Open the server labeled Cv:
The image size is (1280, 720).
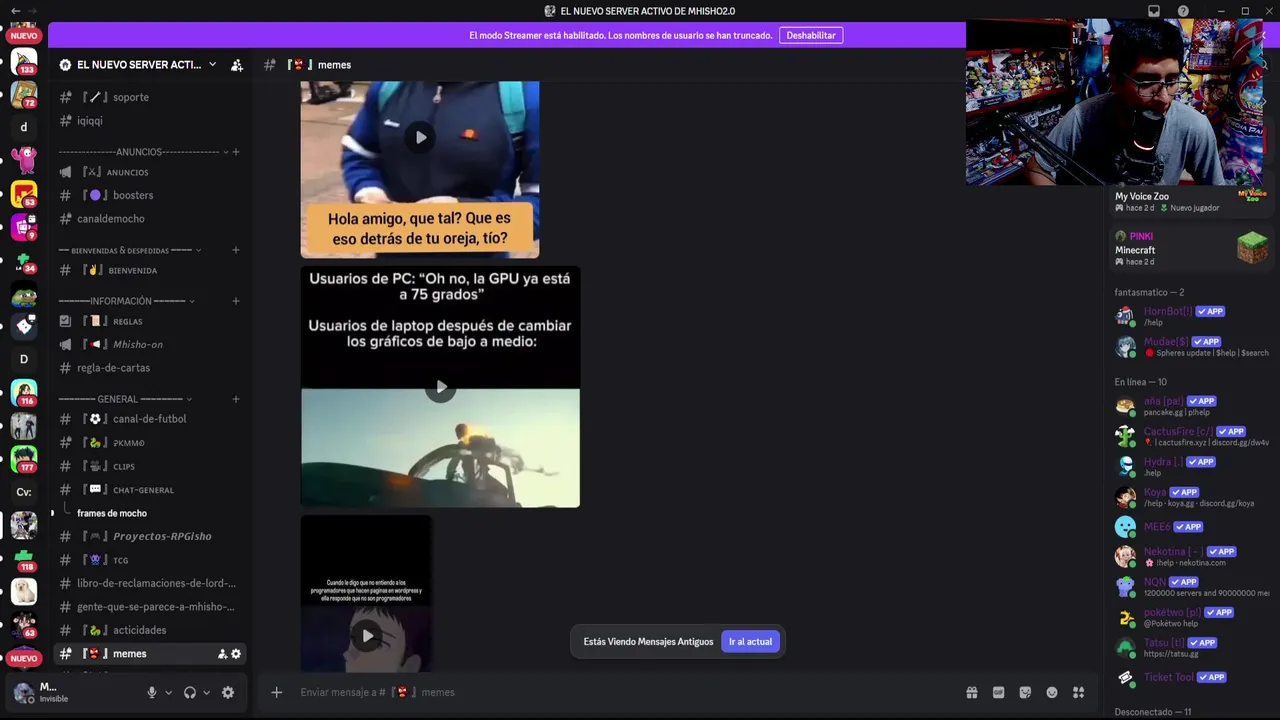coord(24,492)
